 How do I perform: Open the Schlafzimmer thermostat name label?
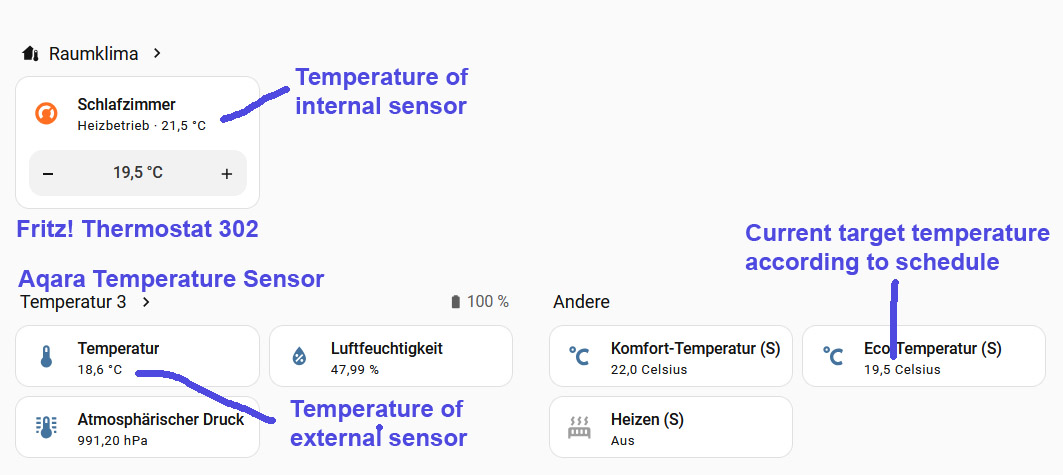pyautogui.click(x=126, y=104)
